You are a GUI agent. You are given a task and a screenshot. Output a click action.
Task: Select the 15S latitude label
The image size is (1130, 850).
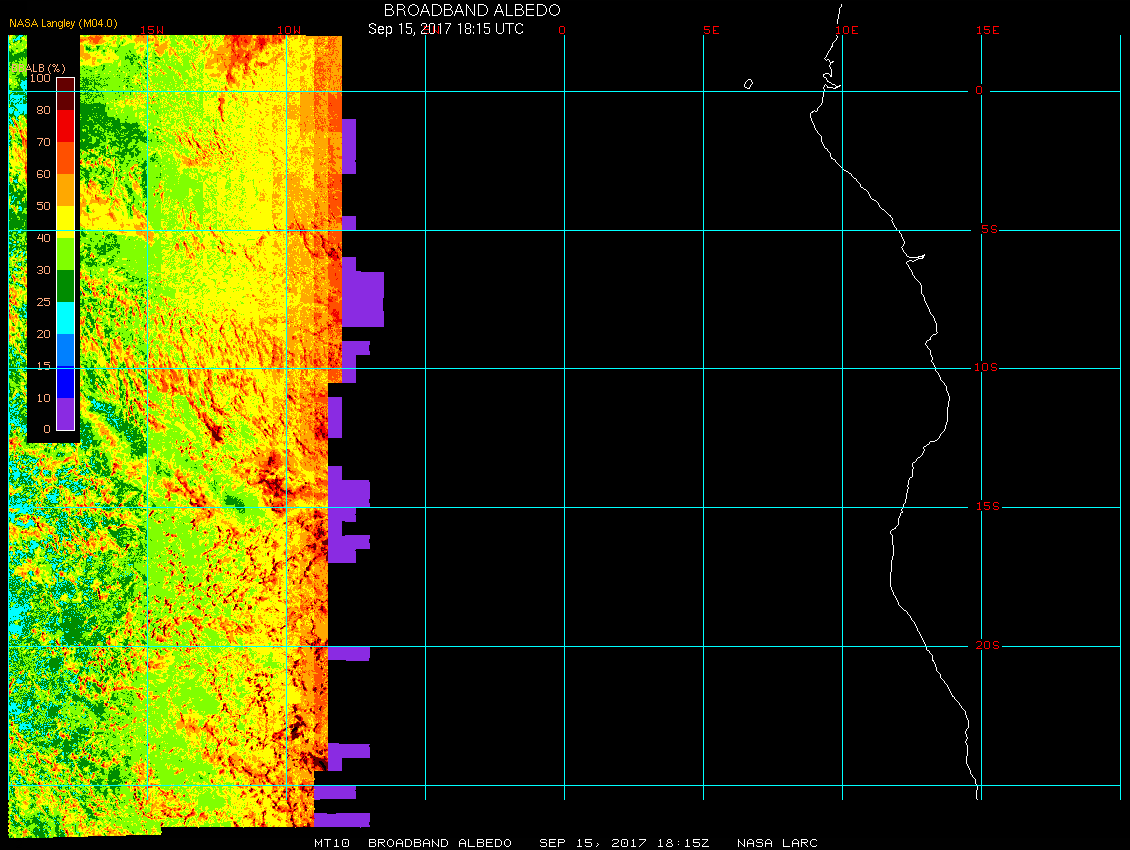click(985, 507)
